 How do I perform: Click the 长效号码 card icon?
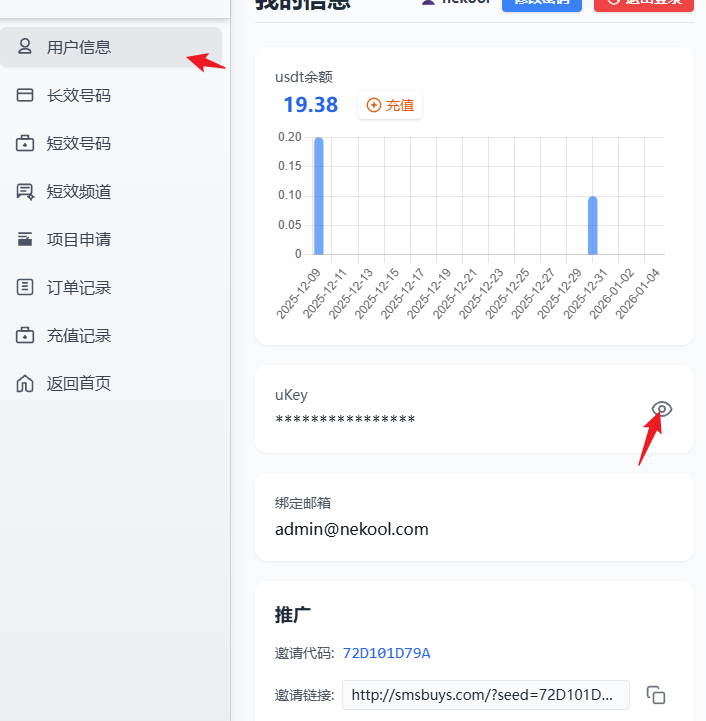(x=25, y=95)
